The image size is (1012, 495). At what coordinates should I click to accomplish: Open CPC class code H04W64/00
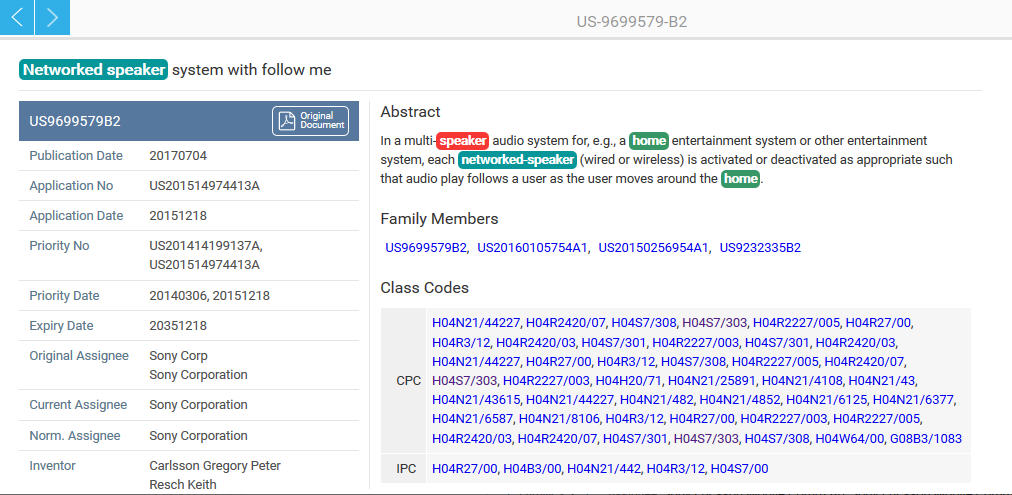tap(849, 438)
